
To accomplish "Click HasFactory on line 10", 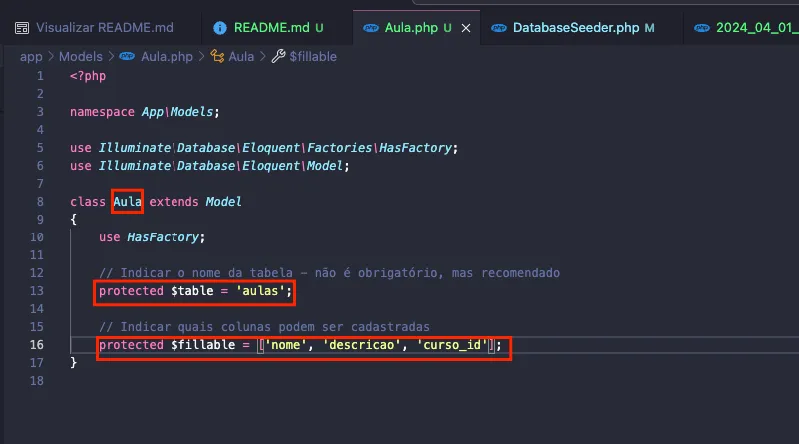I will click(x=163, y=237).
